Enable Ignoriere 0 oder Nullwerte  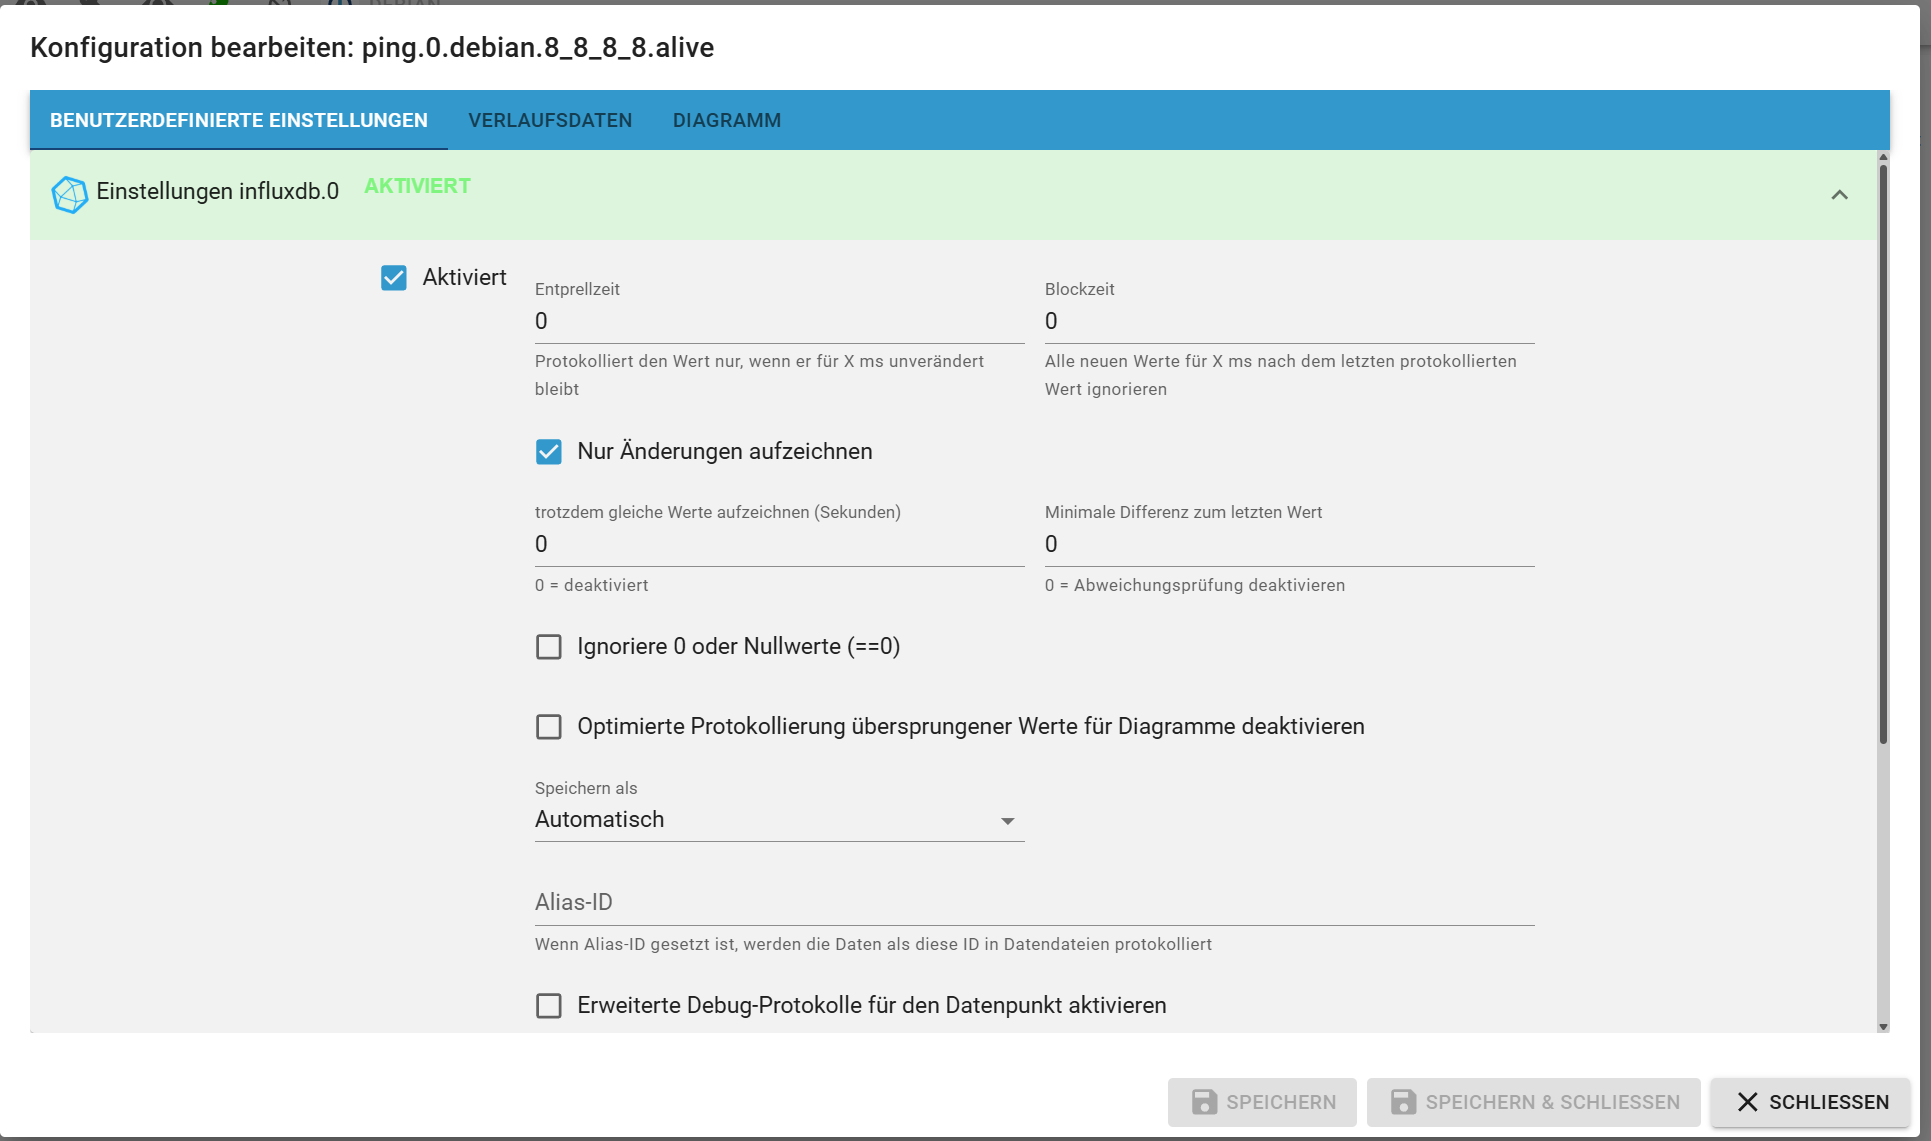coord(549,647)
